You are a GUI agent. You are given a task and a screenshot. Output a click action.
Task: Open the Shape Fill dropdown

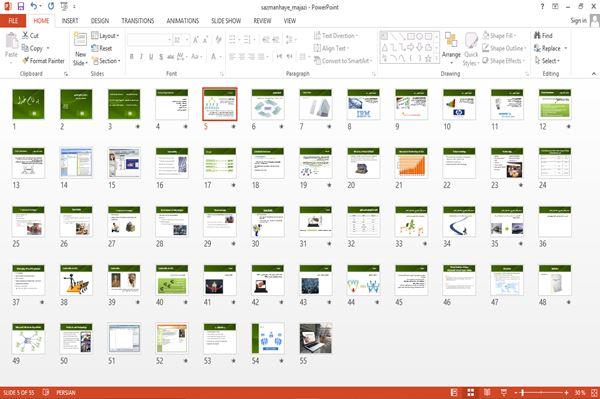[499, 36]
